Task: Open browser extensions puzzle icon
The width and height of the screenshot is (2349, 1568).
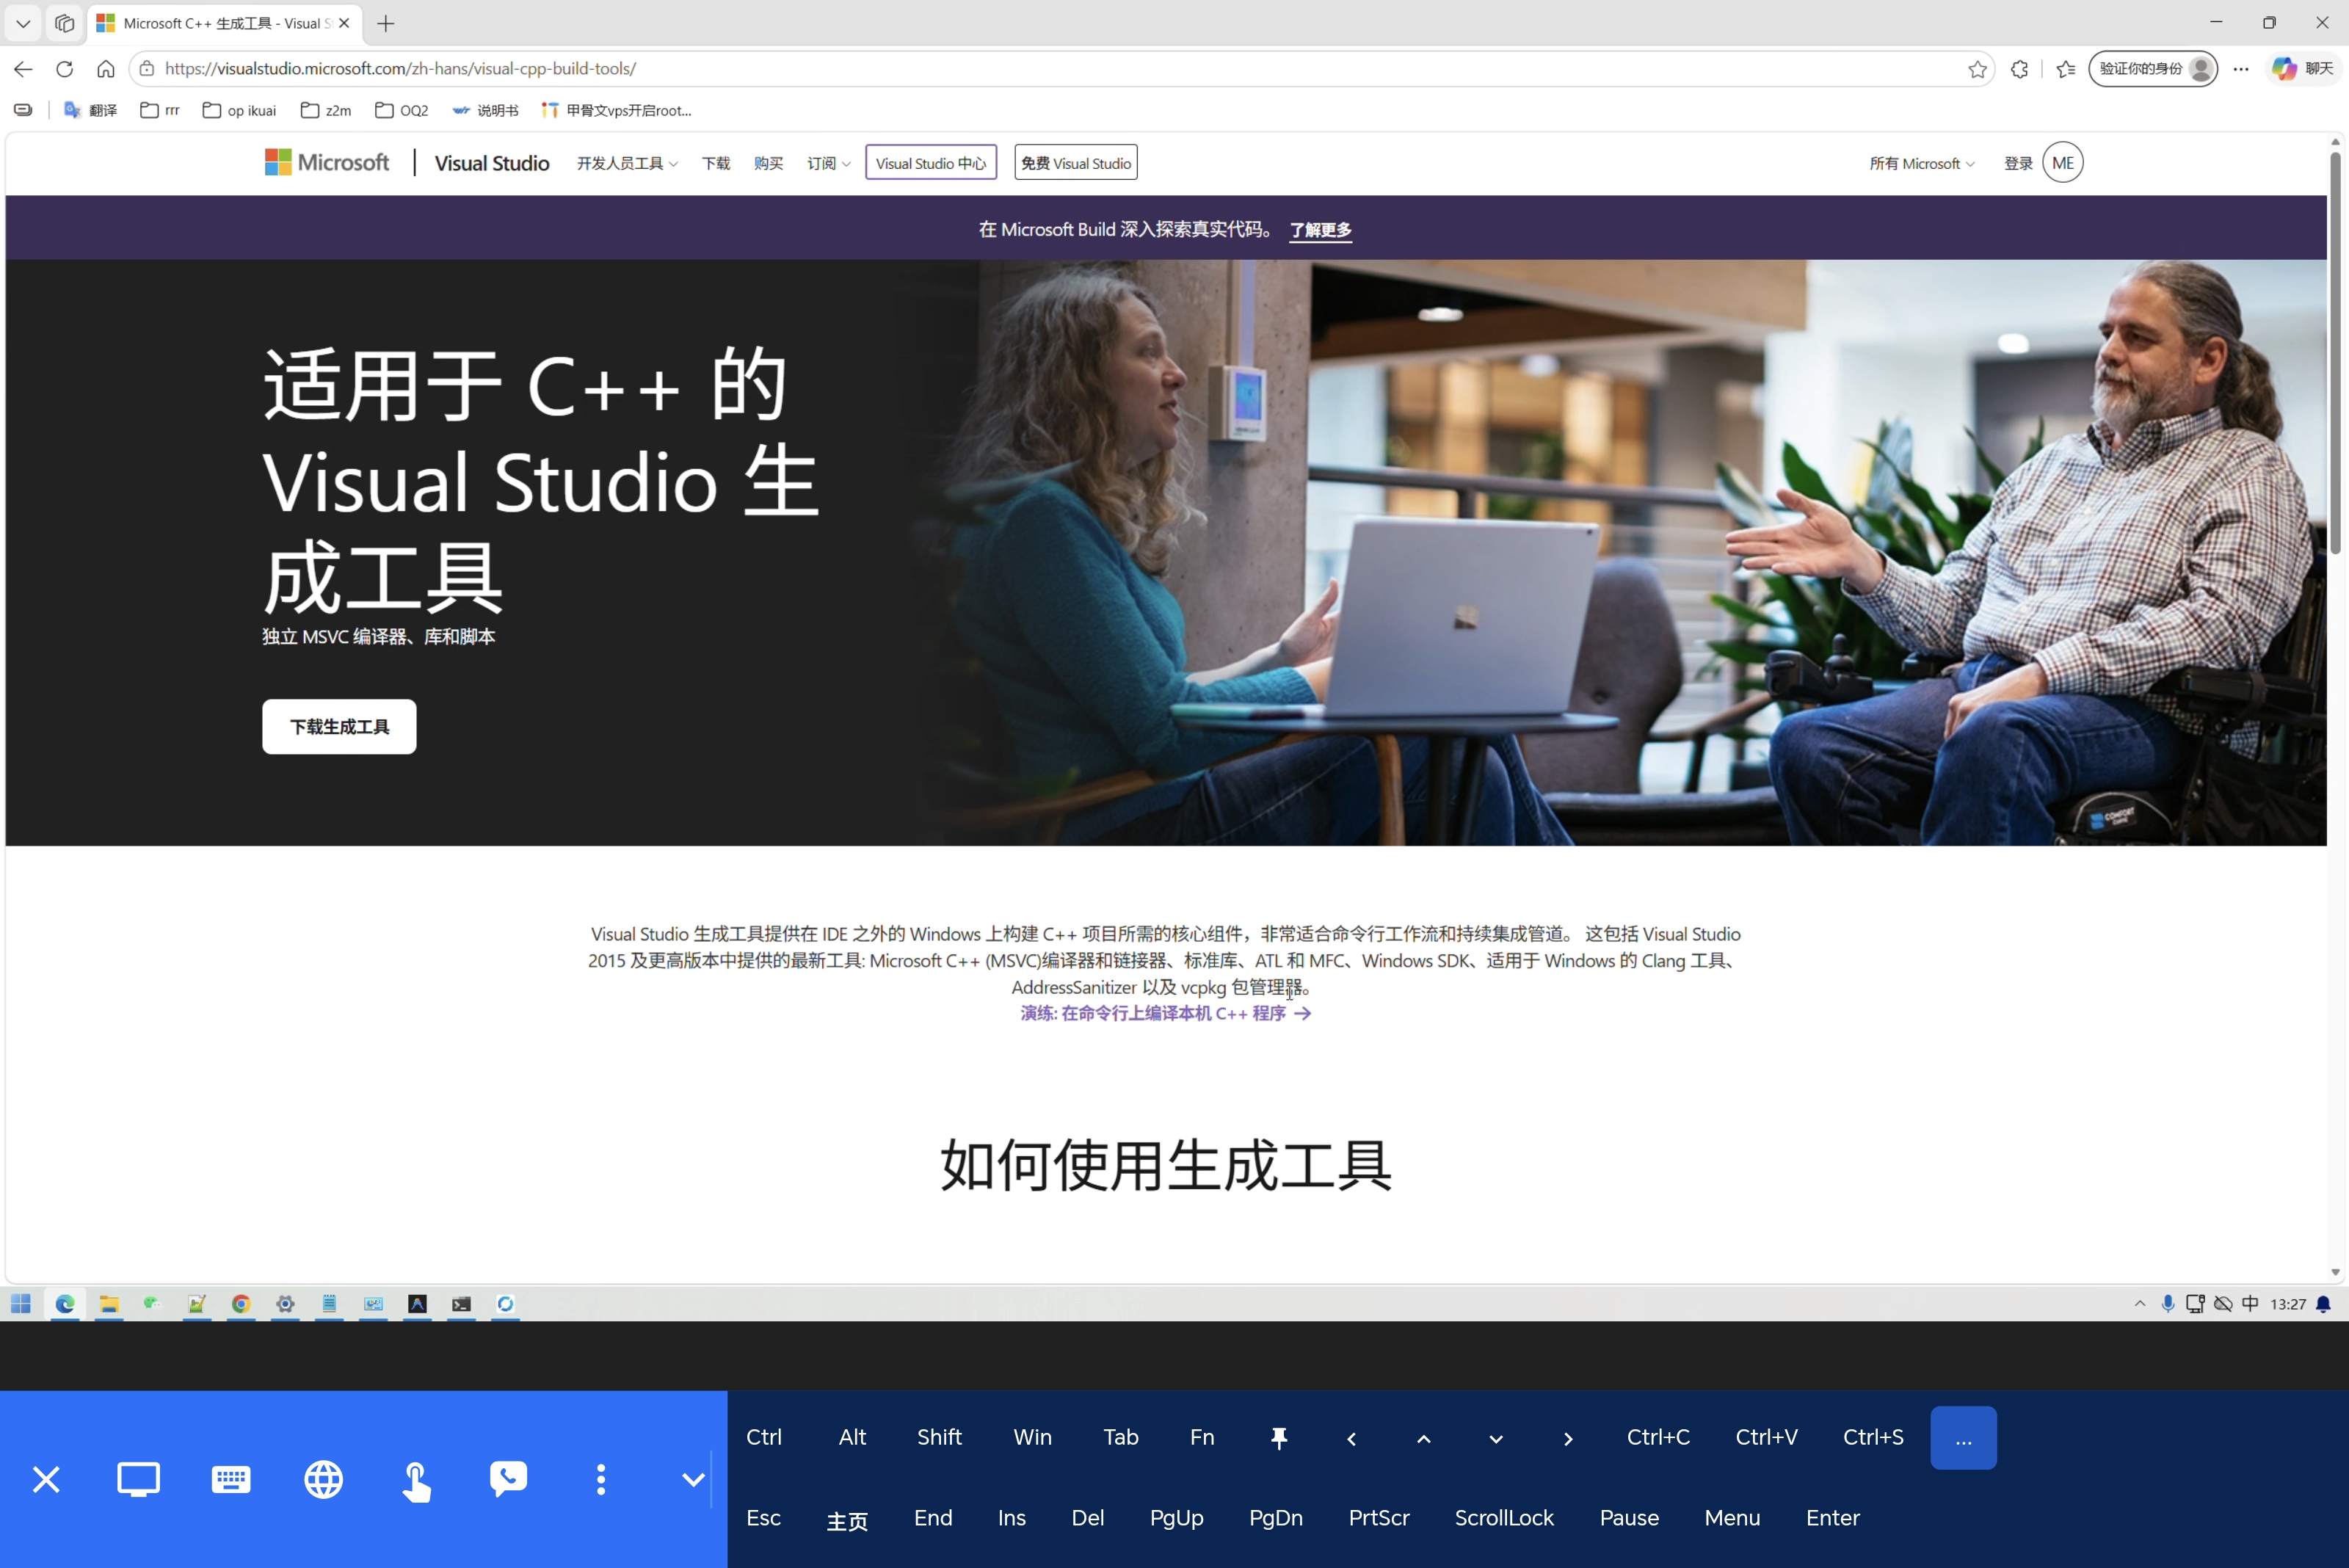Action: pos(2019,69)
